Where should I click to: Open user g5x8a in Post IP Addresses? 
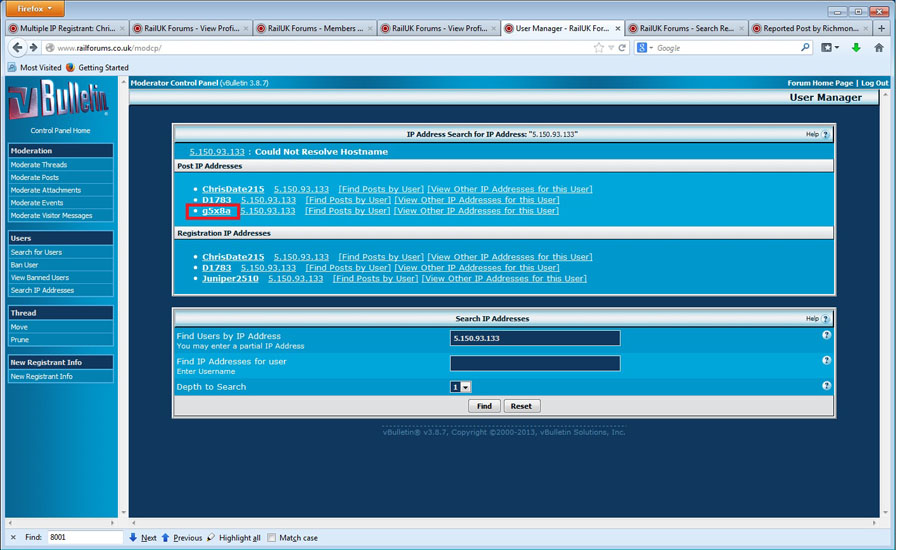click(216, 211)
